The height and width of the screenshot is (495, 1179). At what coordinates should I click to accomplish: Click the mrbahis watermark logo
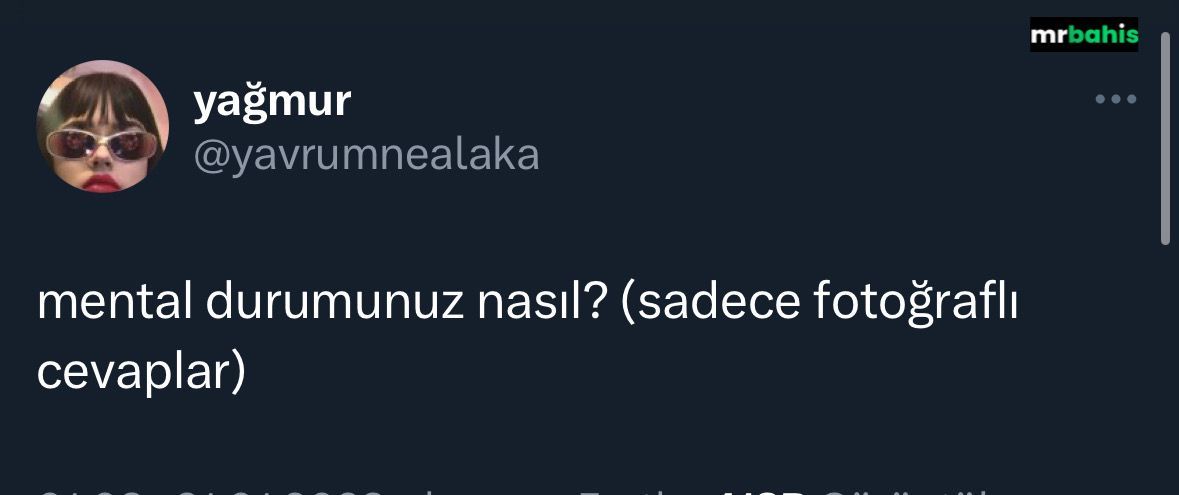pos(1084,36)
